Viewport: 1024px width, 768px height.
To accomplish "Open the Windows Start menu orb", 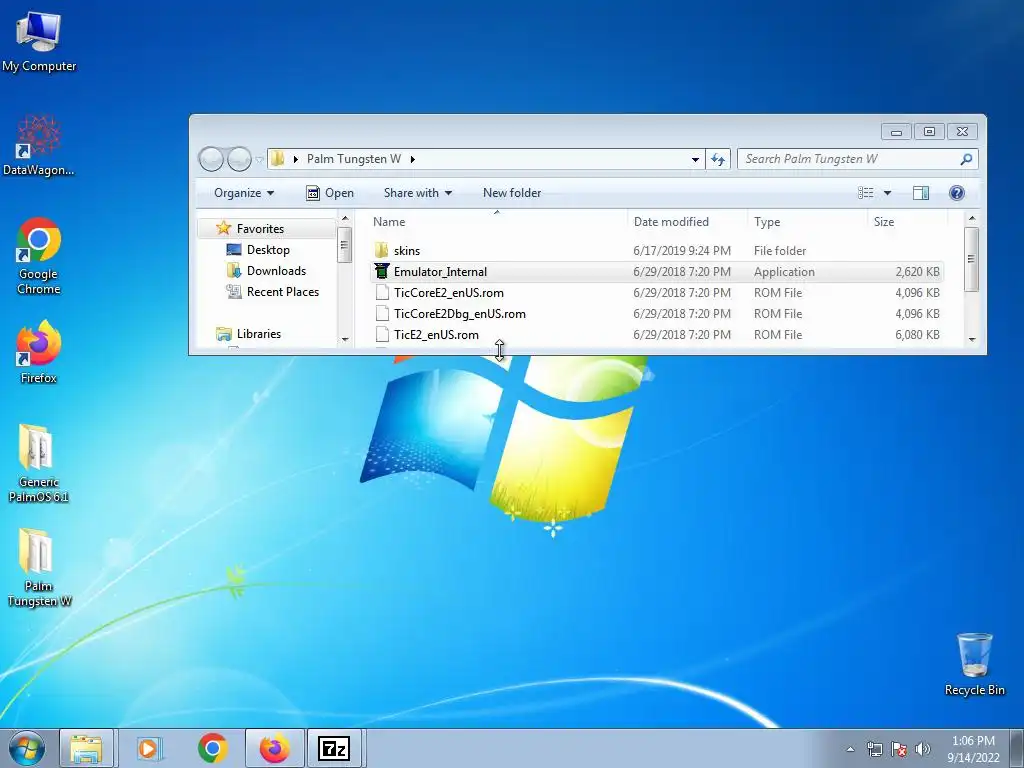I will (x=27, y=748).
